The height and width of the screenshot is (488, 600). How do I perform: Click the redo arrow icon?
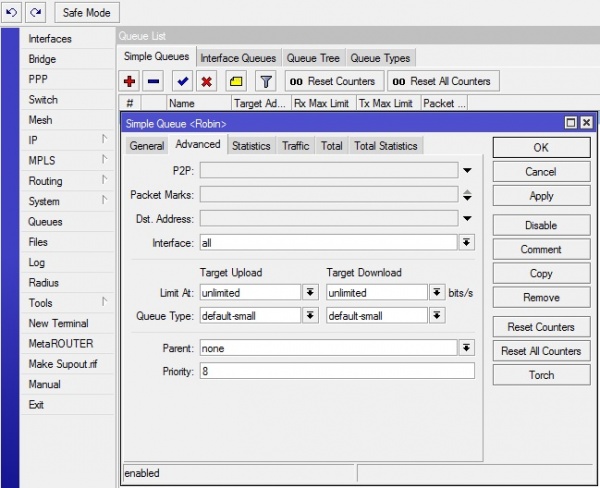(36, 13)
